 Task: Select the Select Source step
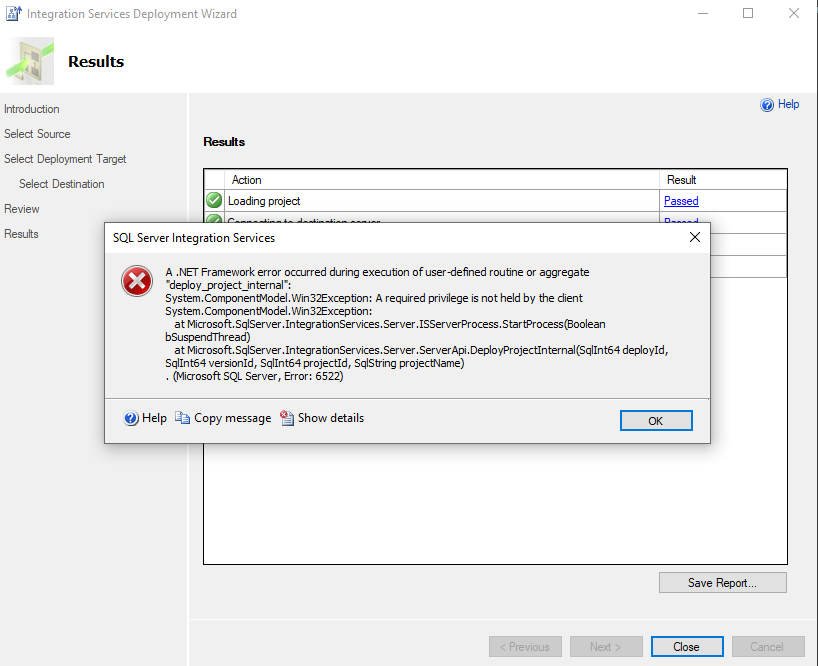[x=37, y=134]
